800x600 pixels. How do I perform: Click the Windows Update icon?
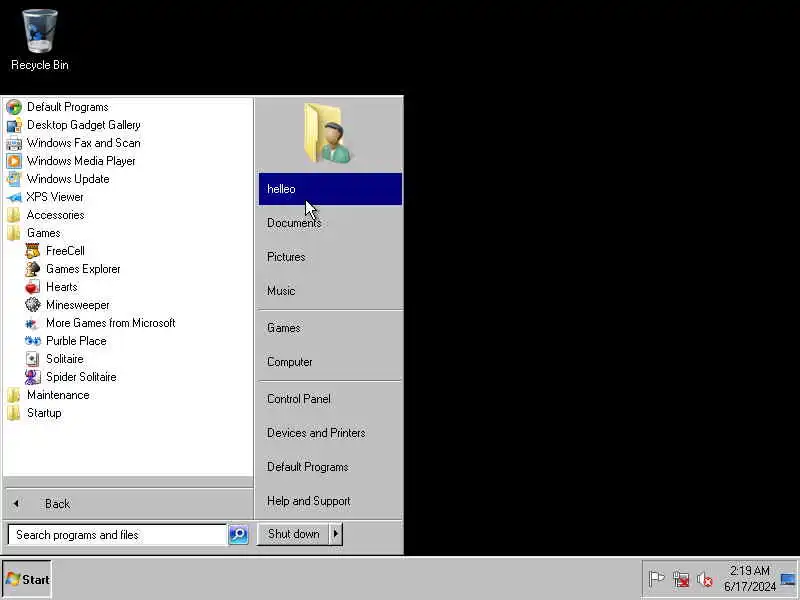[14, 179]
